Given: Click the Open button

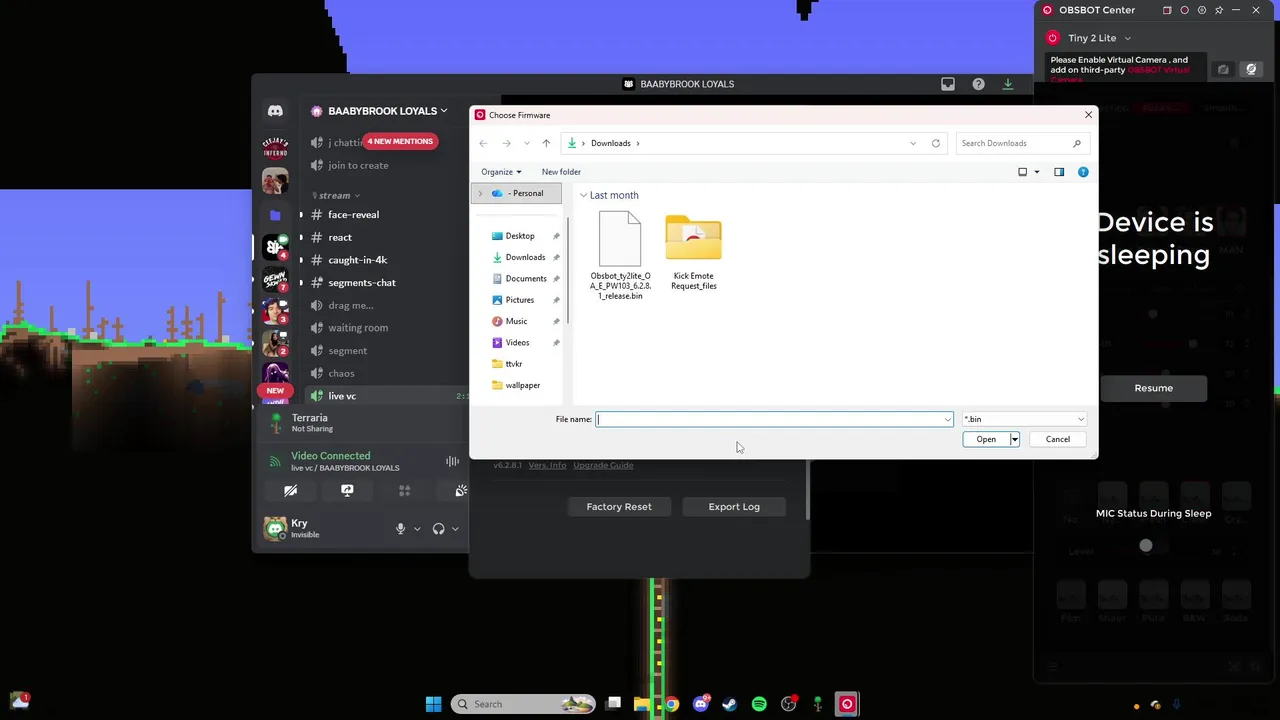Looking at the screenshot, I should (986, 439).
